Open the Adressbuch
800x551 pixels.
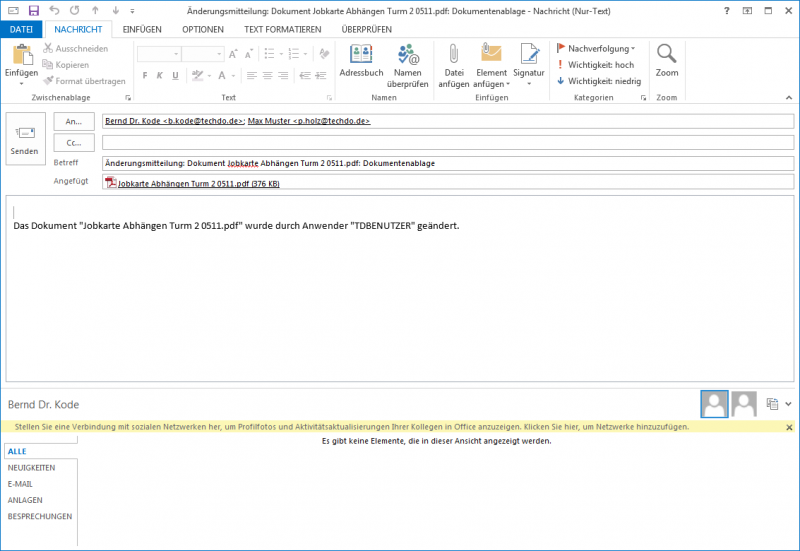coord(361,60)
